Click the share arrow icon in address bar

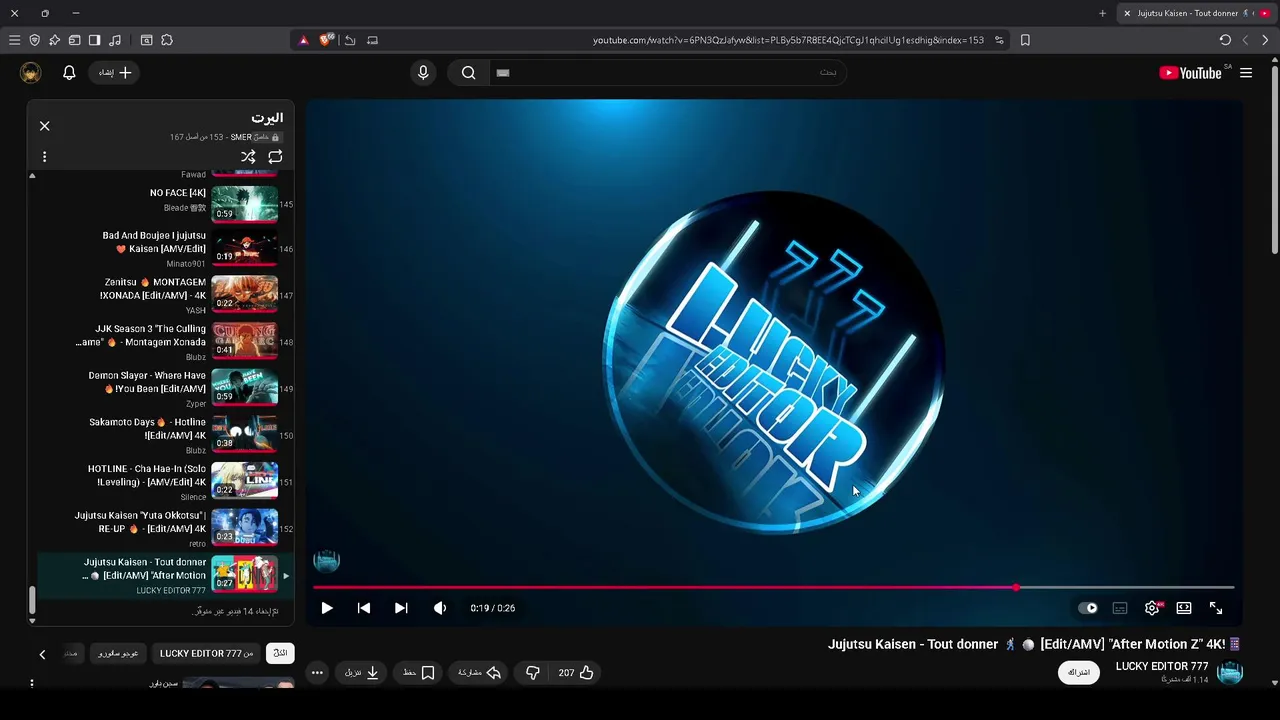coord(350,40)
